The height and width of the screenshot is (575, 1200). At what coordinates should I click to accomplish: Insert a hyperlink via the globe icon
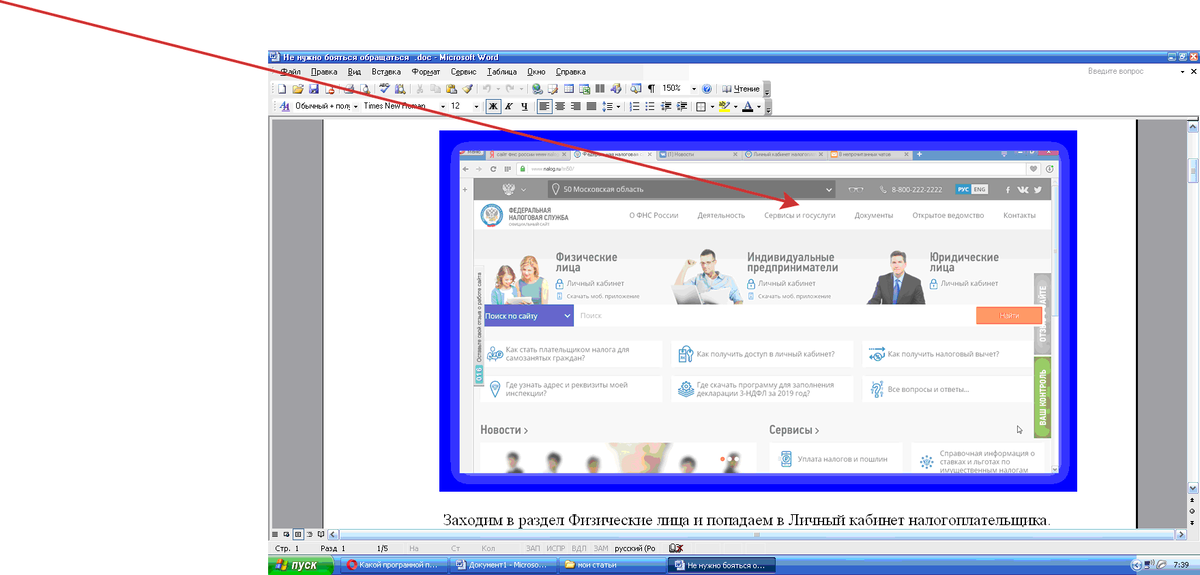tap(537, 89)
